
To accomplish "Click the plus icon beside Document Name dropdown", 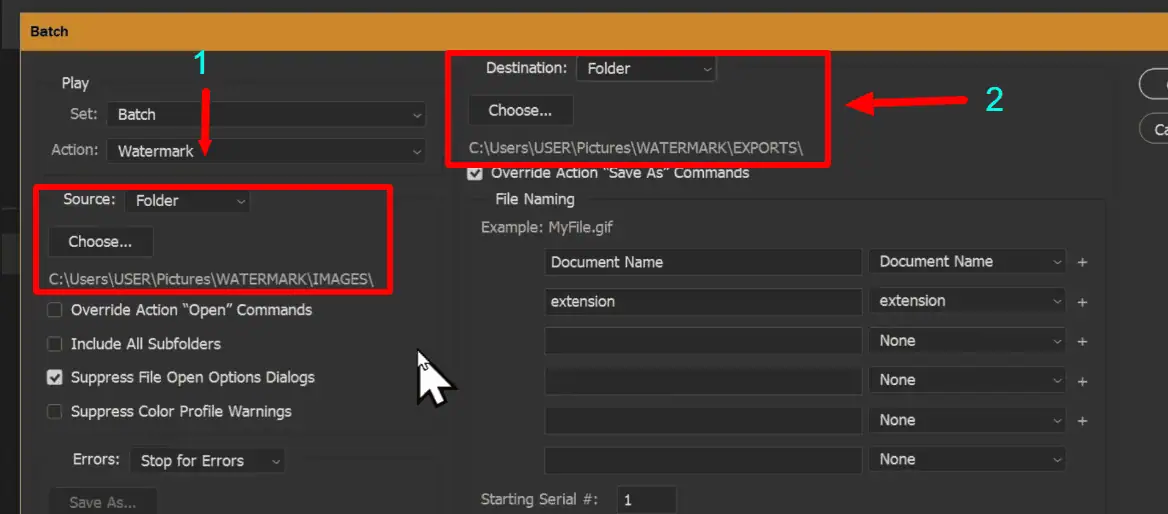I will point(1082,263).
